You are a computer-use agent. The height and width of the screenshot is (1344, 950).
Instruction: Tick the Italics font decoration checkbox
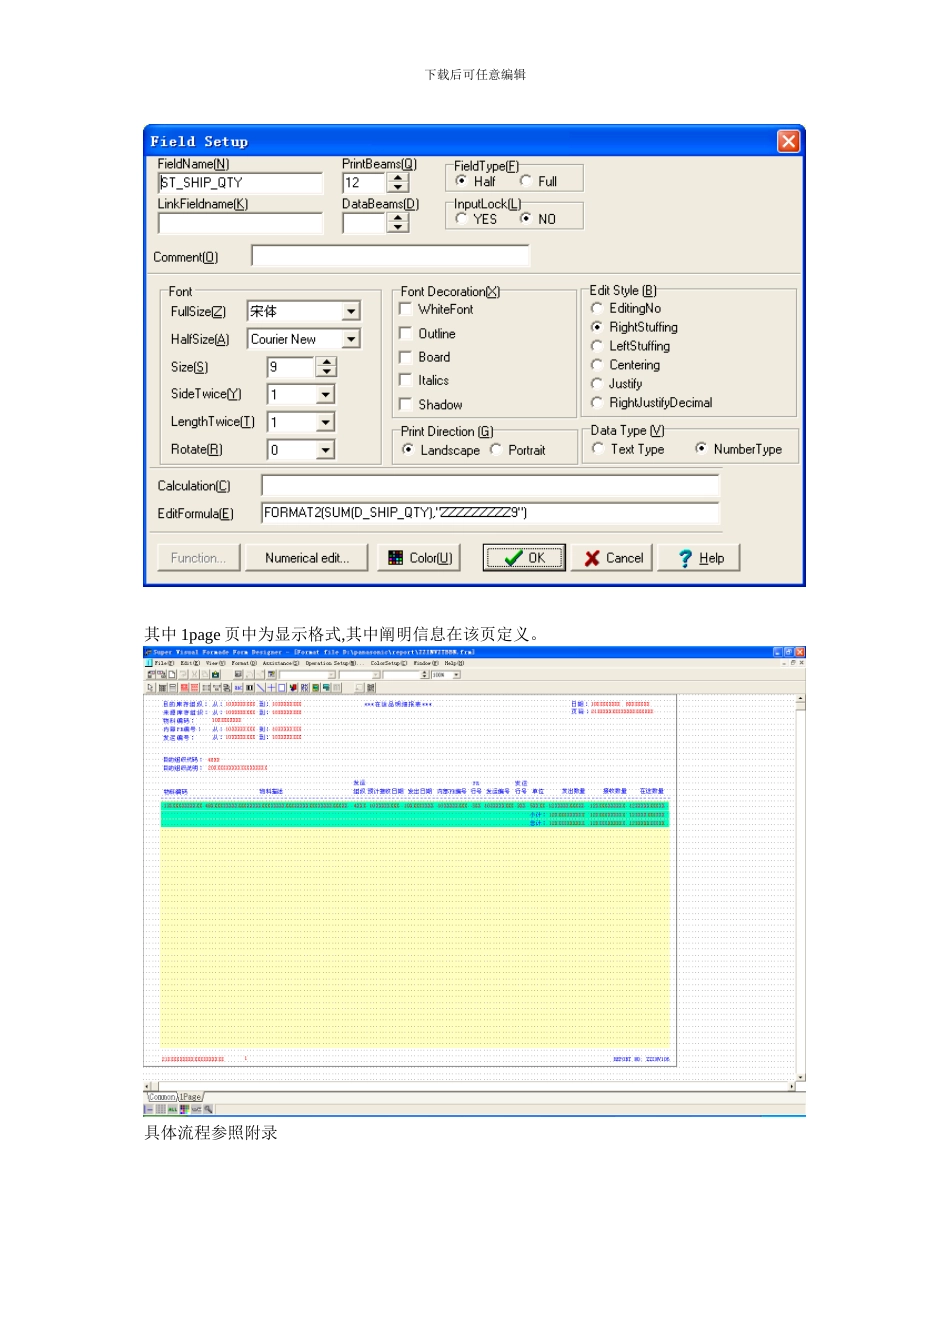click(x=406, y=380)
